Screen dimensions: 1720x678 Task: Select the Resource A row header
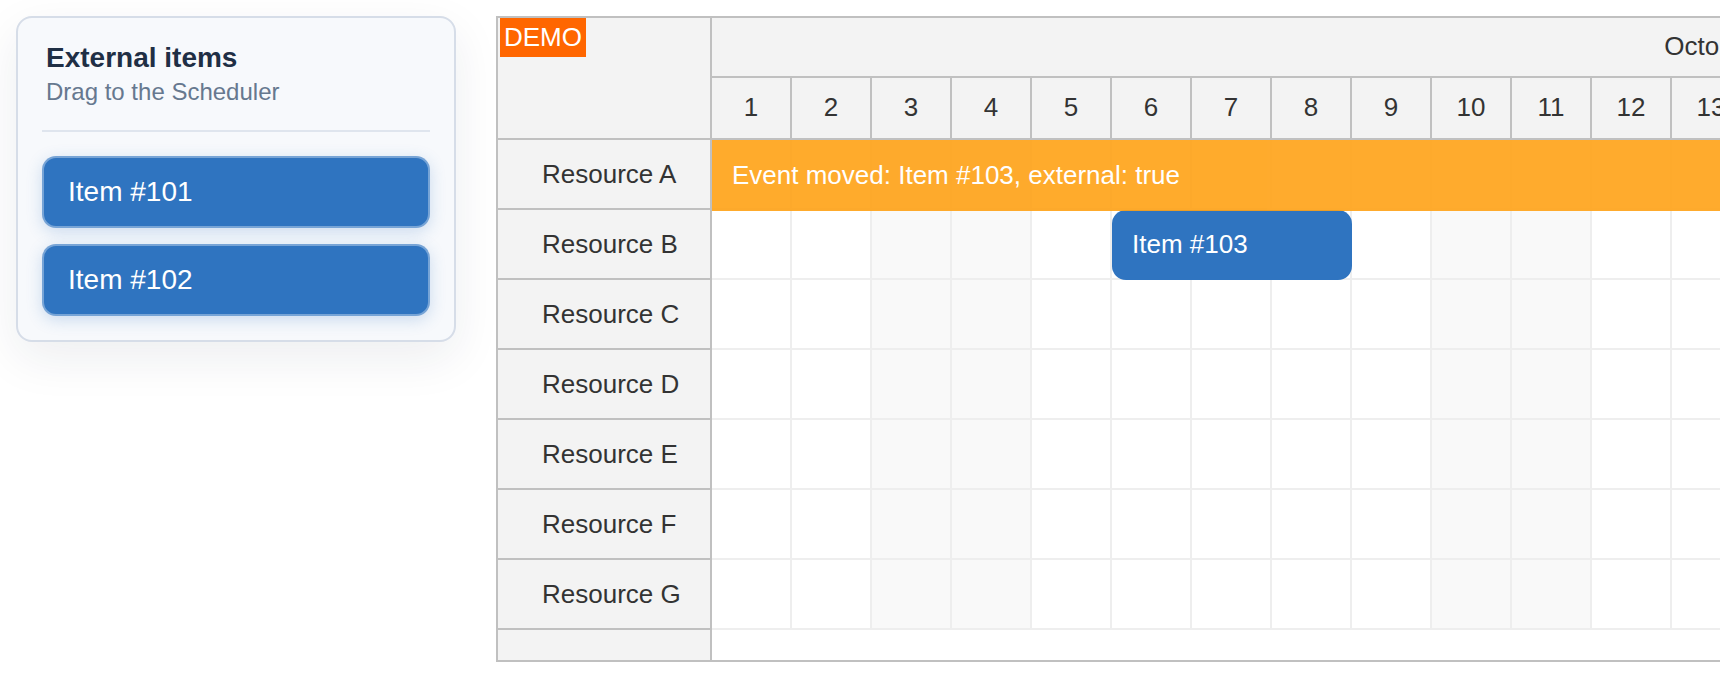[604, 175]
